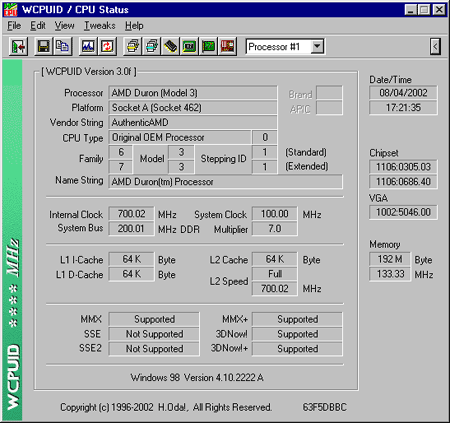The width and height of the screenshot is (450, 423).
Task: Click the SSE Not Supported field
Action: coord(154,334)
